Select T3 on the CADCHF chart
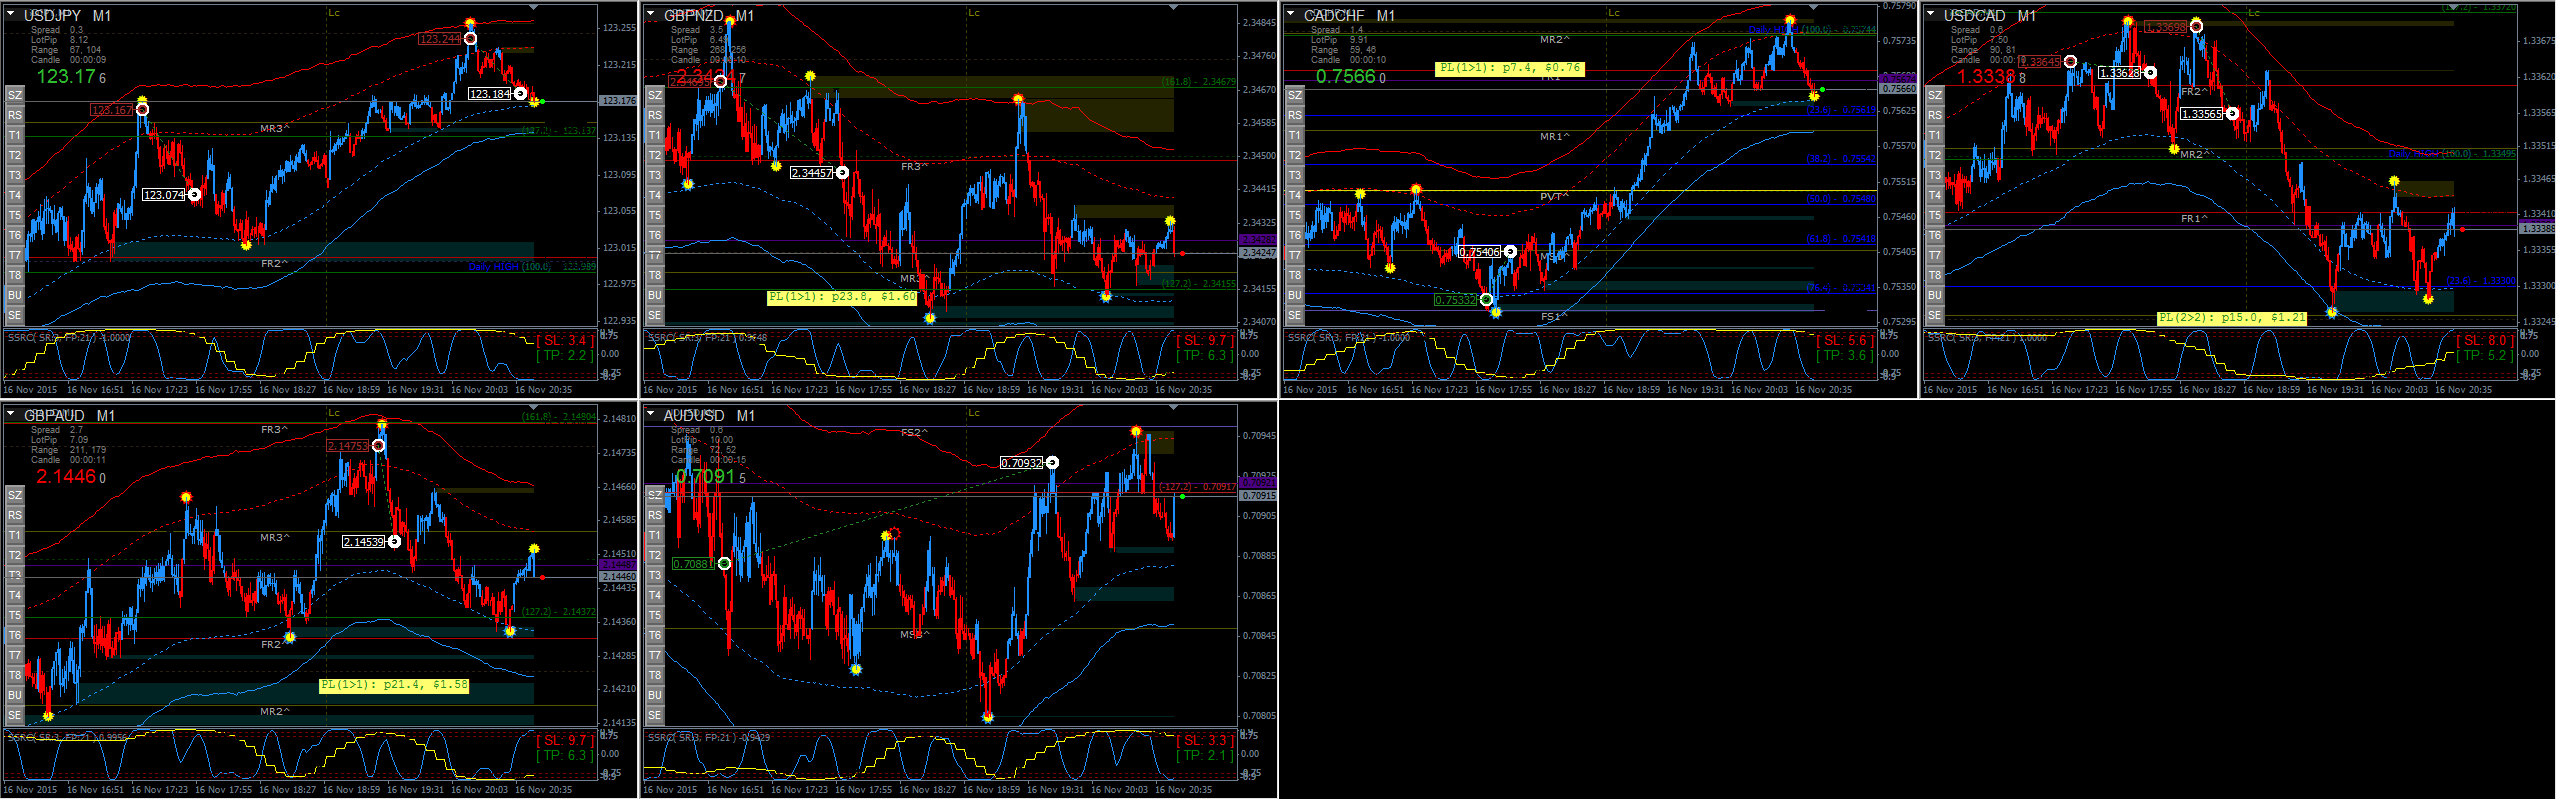Screen dimensions: 2557x799 click(x=1295, y=175)
